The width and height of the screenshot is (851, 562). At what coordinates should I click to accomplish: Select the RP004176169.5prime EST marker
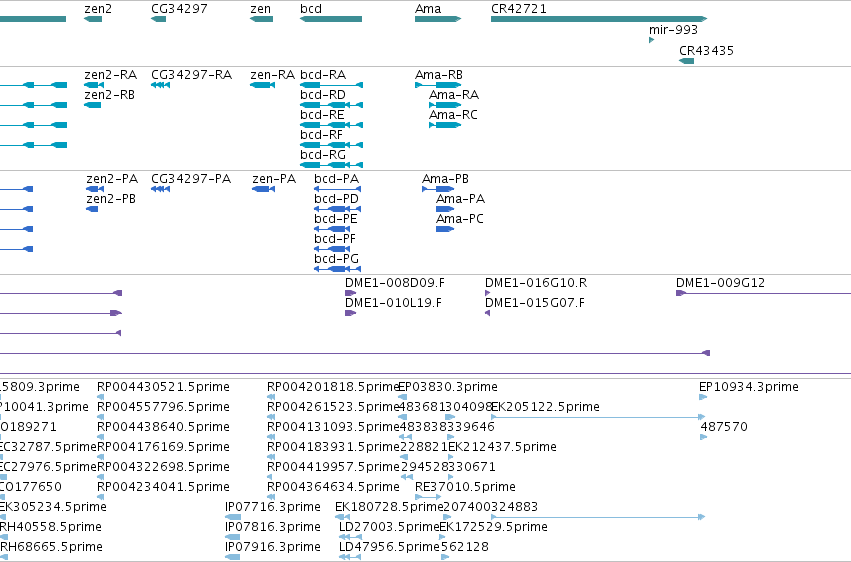pos(100,457)
